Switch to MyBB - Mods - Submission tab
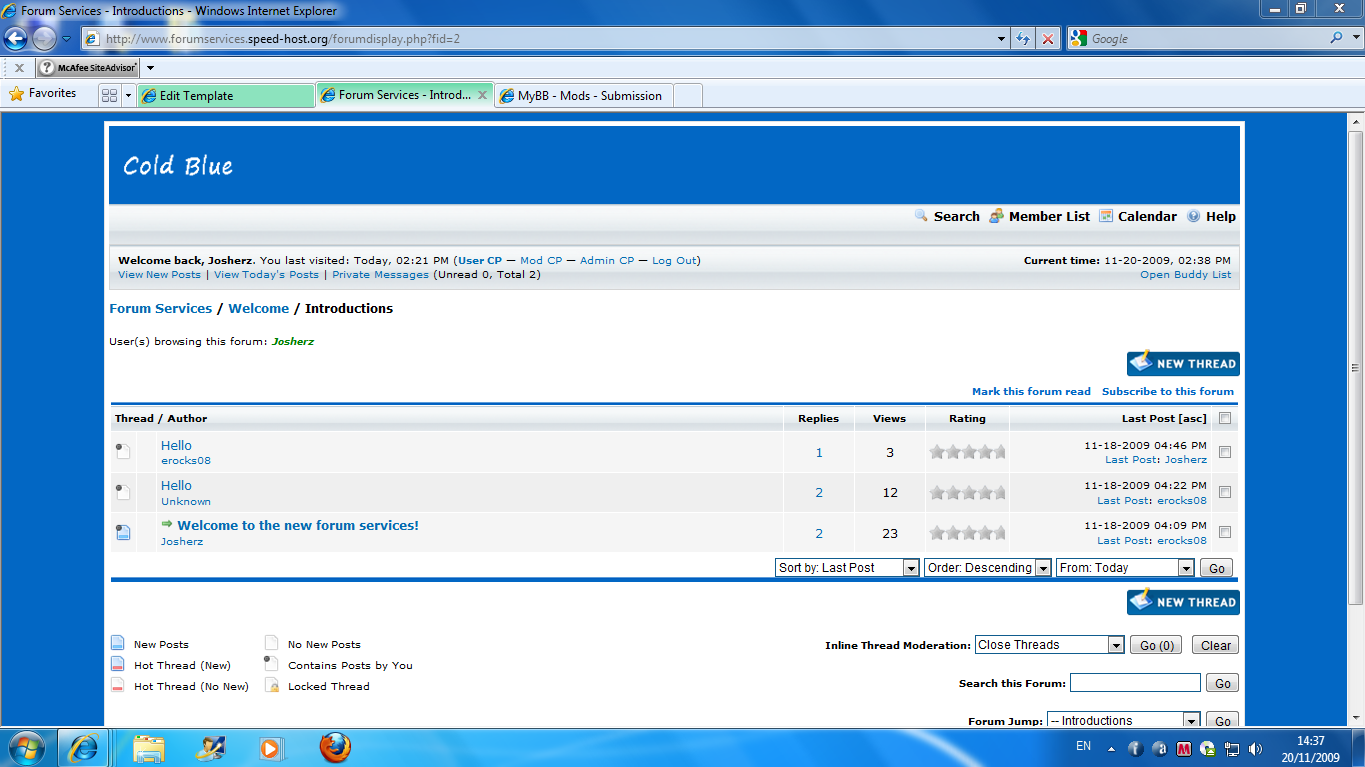Image resolution: width=1365 pixels, height=767 pixels. coord(589,96)
